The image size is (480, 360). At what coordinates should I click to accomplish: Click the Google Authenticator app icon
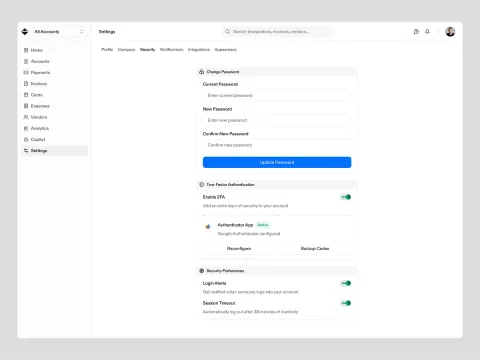208,227
